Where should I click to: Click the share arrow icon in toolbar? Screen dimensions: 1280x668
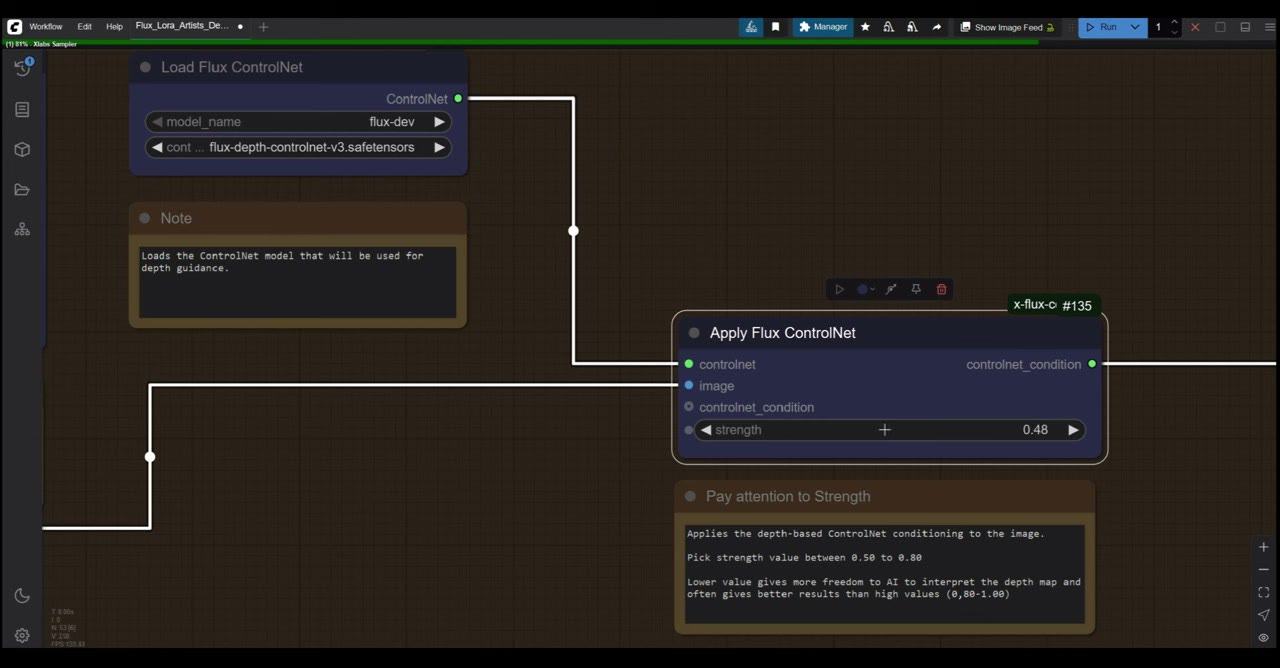click(x=936, y=27)
